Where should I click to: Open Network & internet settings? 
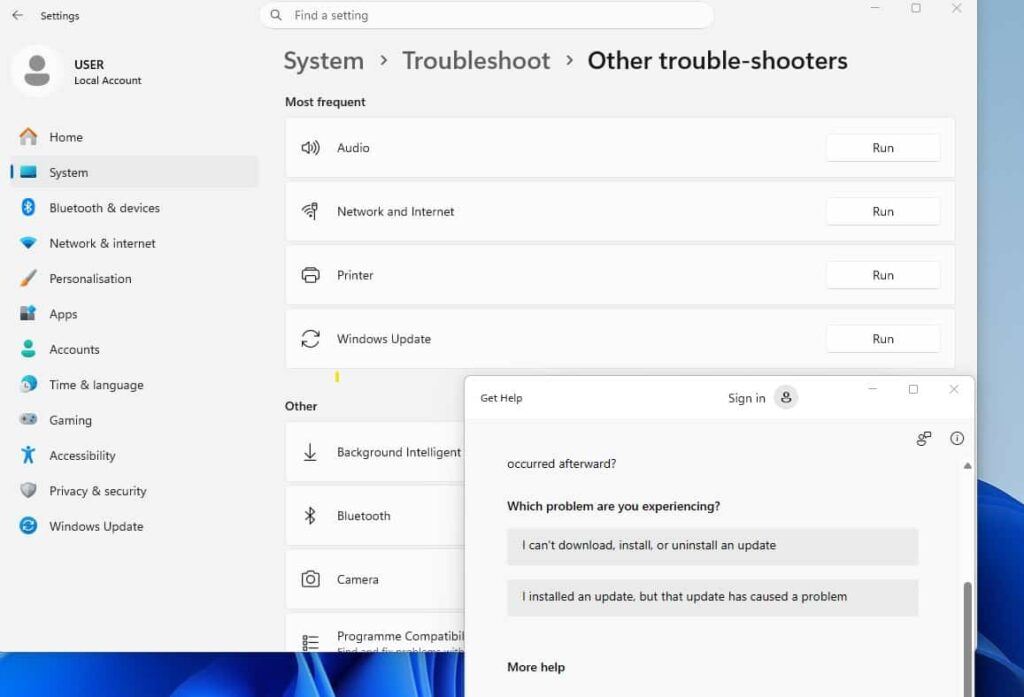(x=135, y=243)
